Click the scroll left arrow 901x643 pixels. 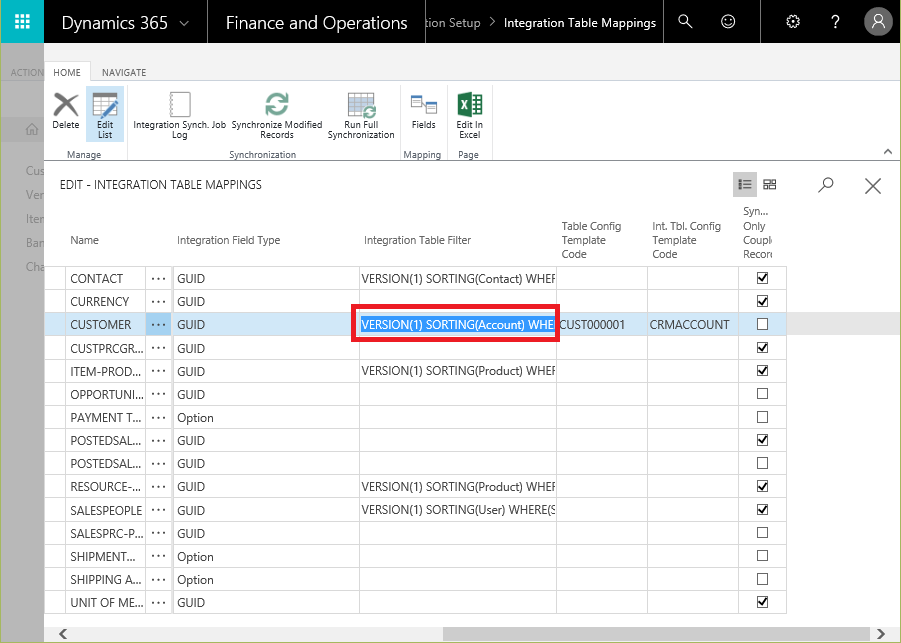(x=63, y=634)
